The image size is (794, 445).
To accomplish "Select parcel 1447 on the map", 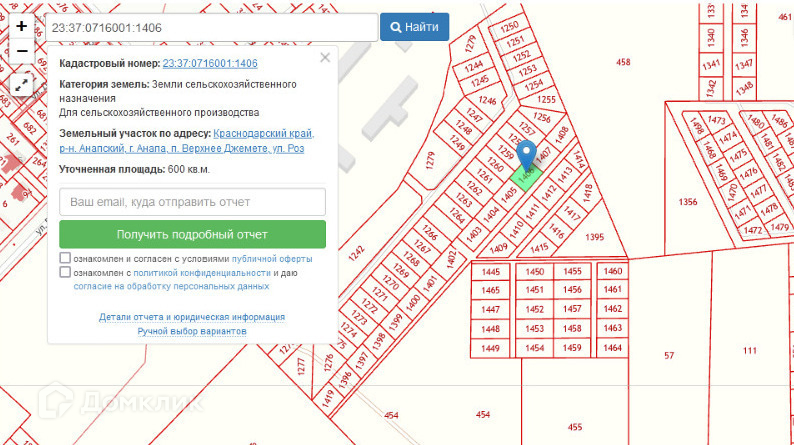I will point(490,309).
